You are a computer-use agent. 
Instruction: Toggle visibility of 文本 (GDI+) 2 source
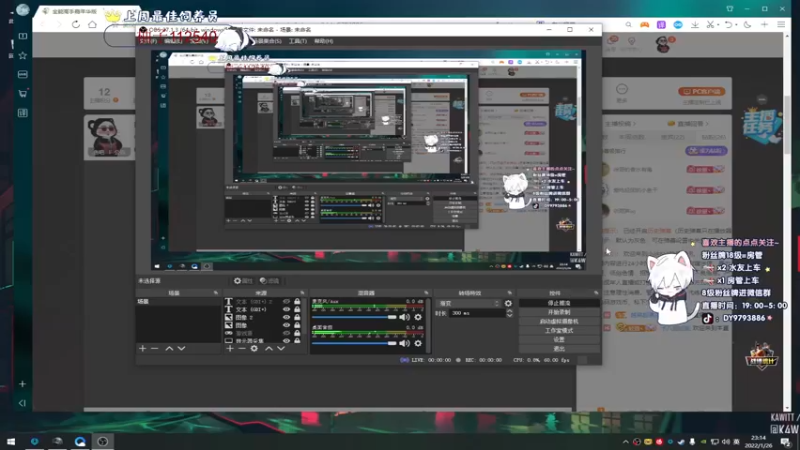point(286,302)
